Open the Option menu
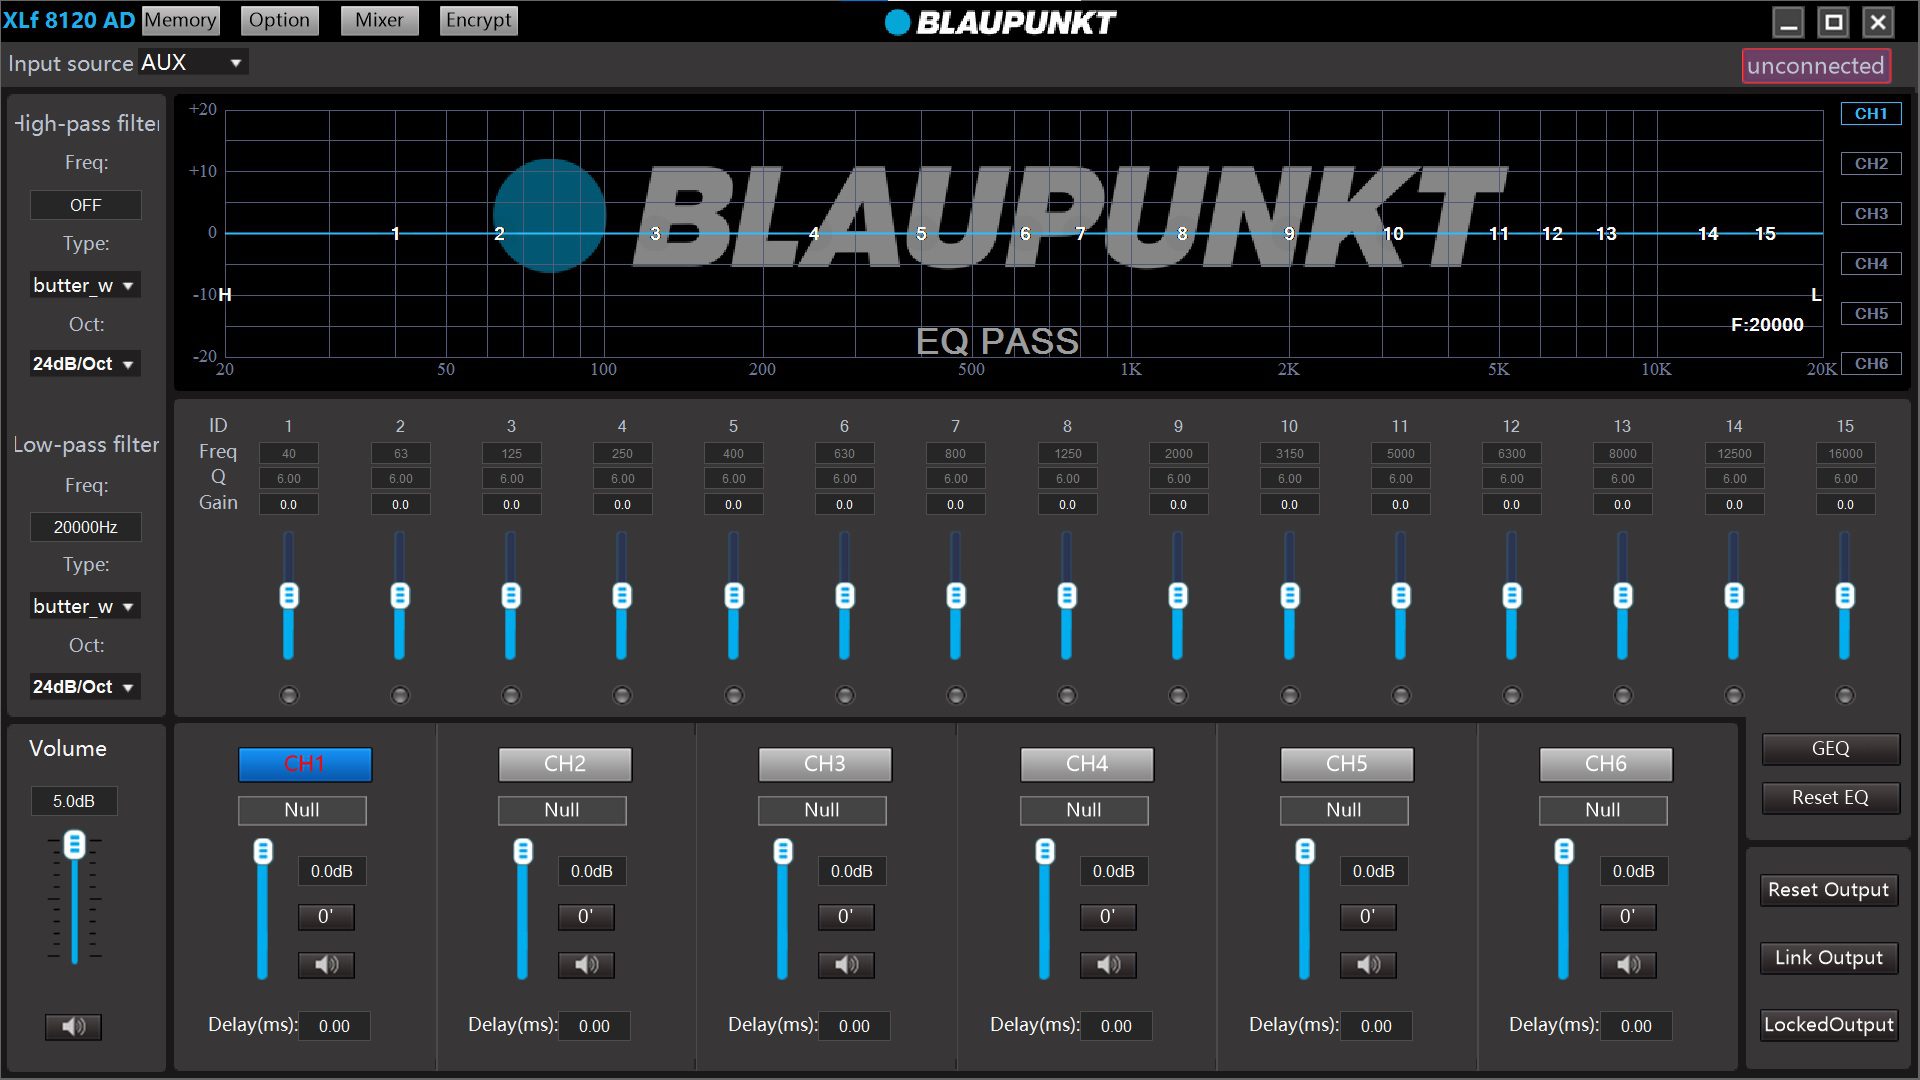 coord(279,20)
